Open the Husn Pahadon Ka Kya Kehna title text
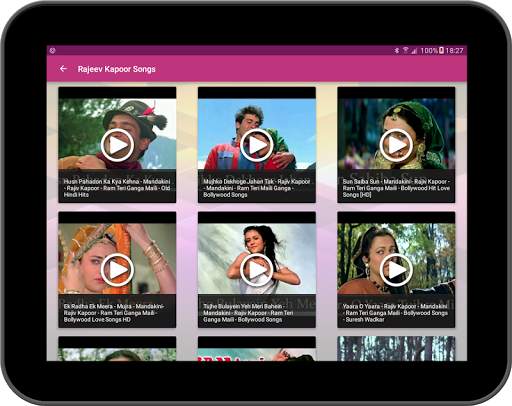Viewport: 512px width, 406px height. 117,188
